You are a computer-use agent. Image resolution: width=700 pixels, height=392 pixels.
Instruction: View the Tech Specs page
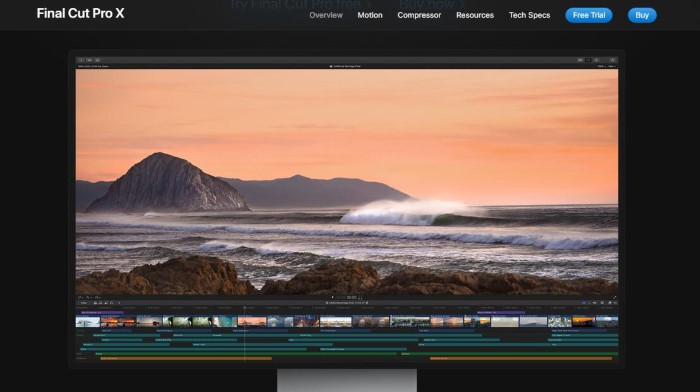click(x=529, y=15)
